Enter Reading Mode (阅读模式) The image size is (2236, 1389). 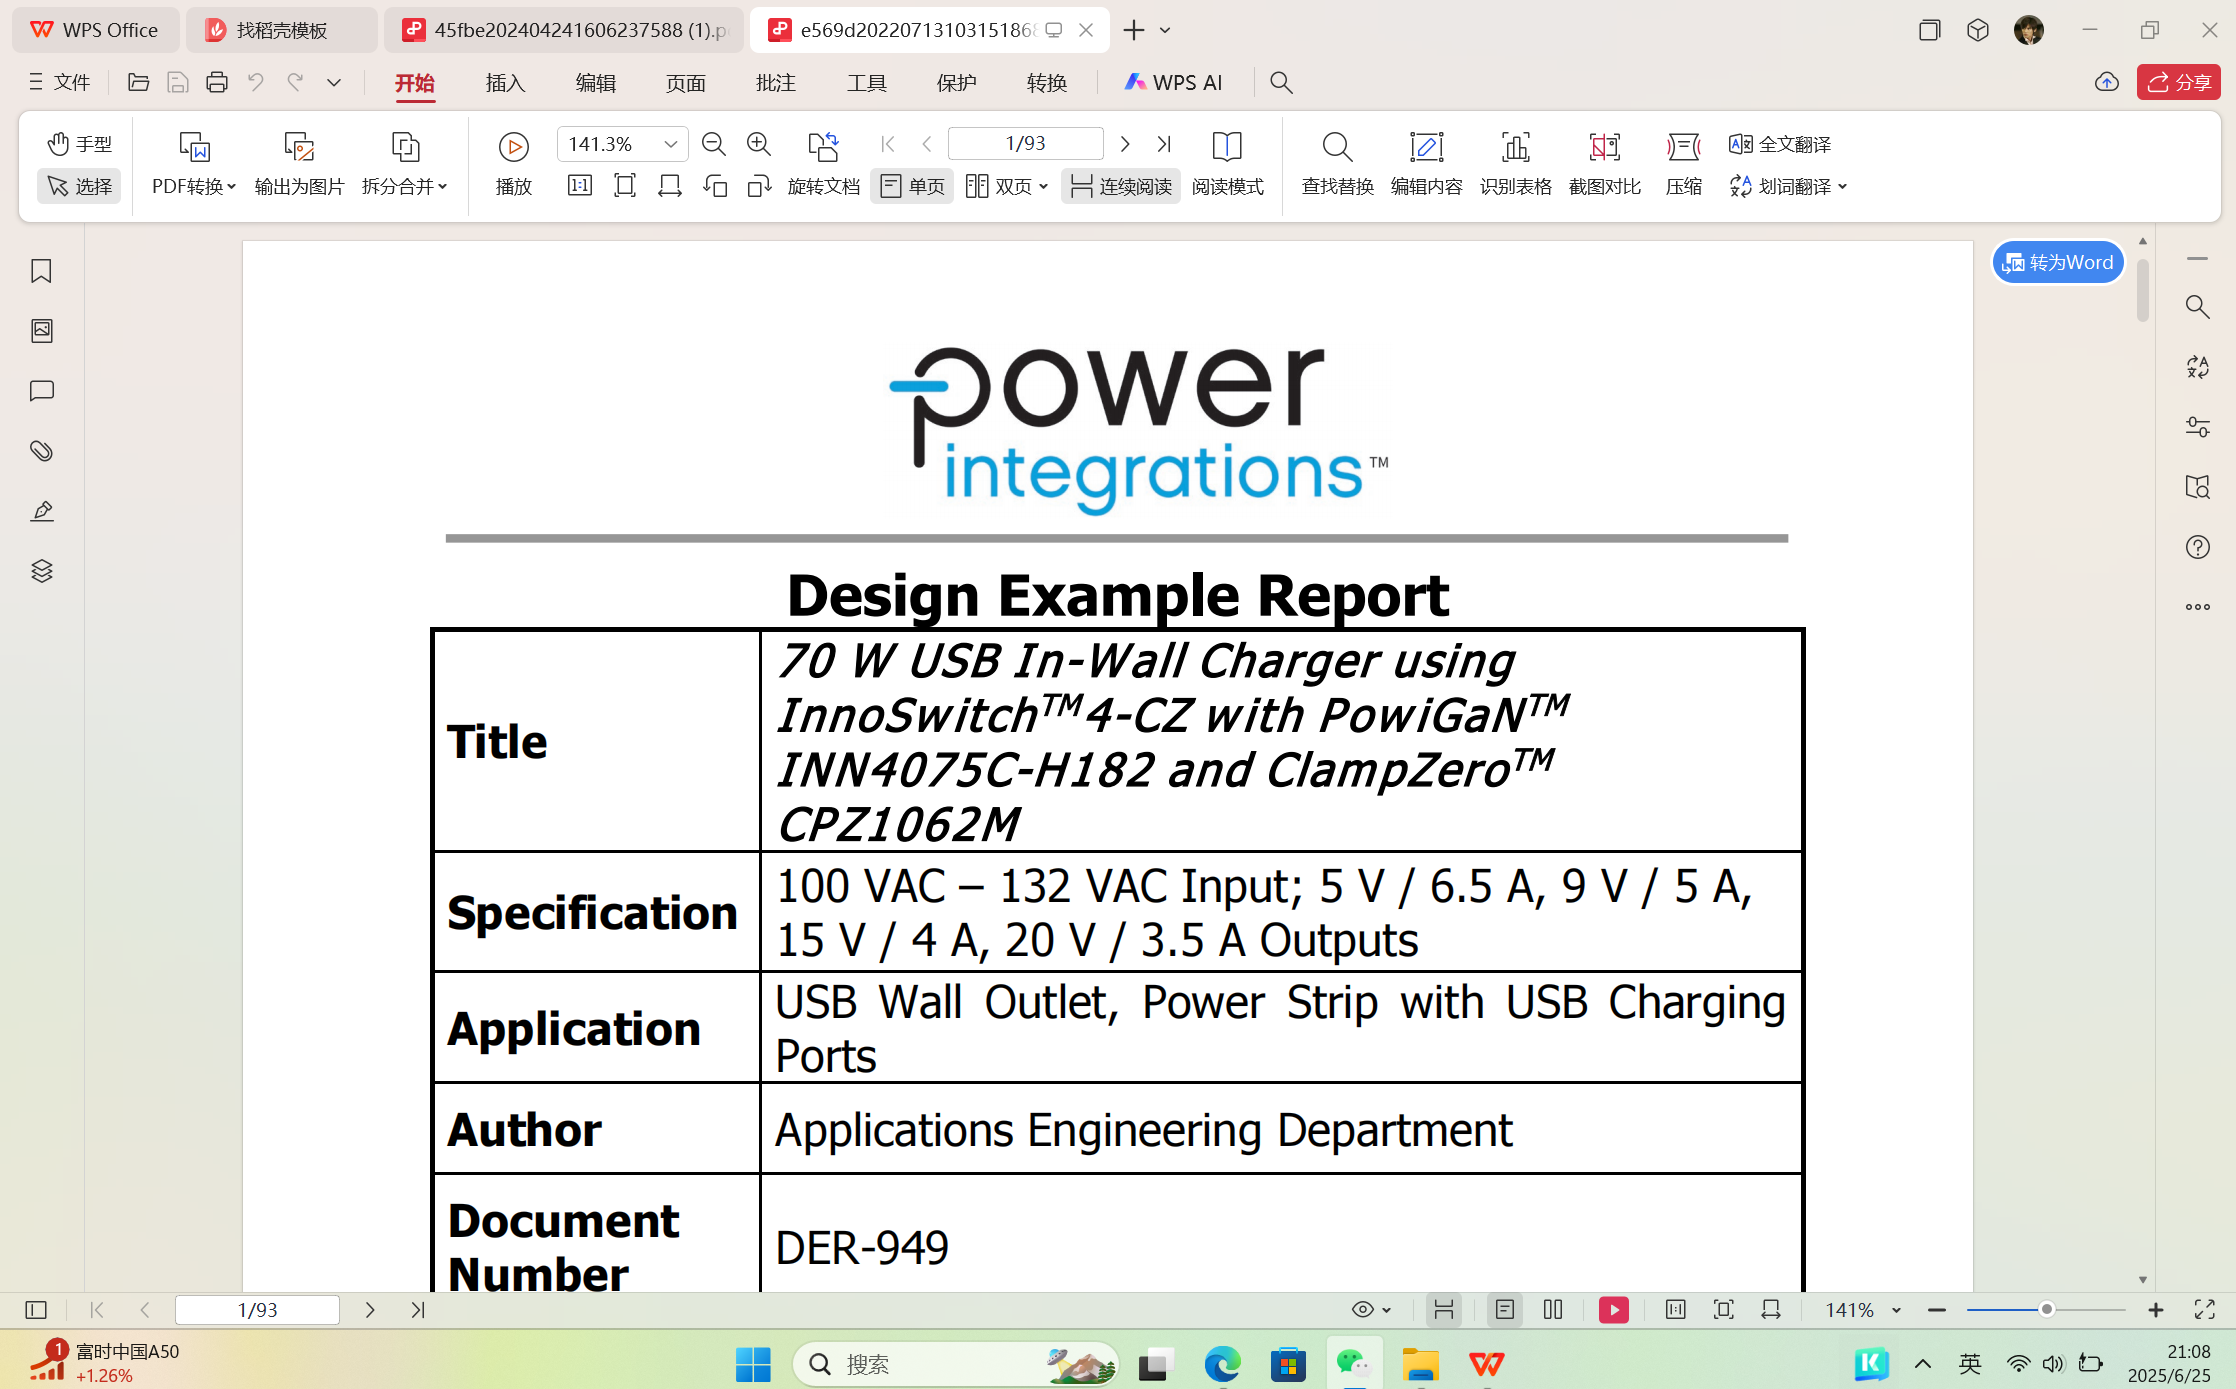pos(1227,164)
